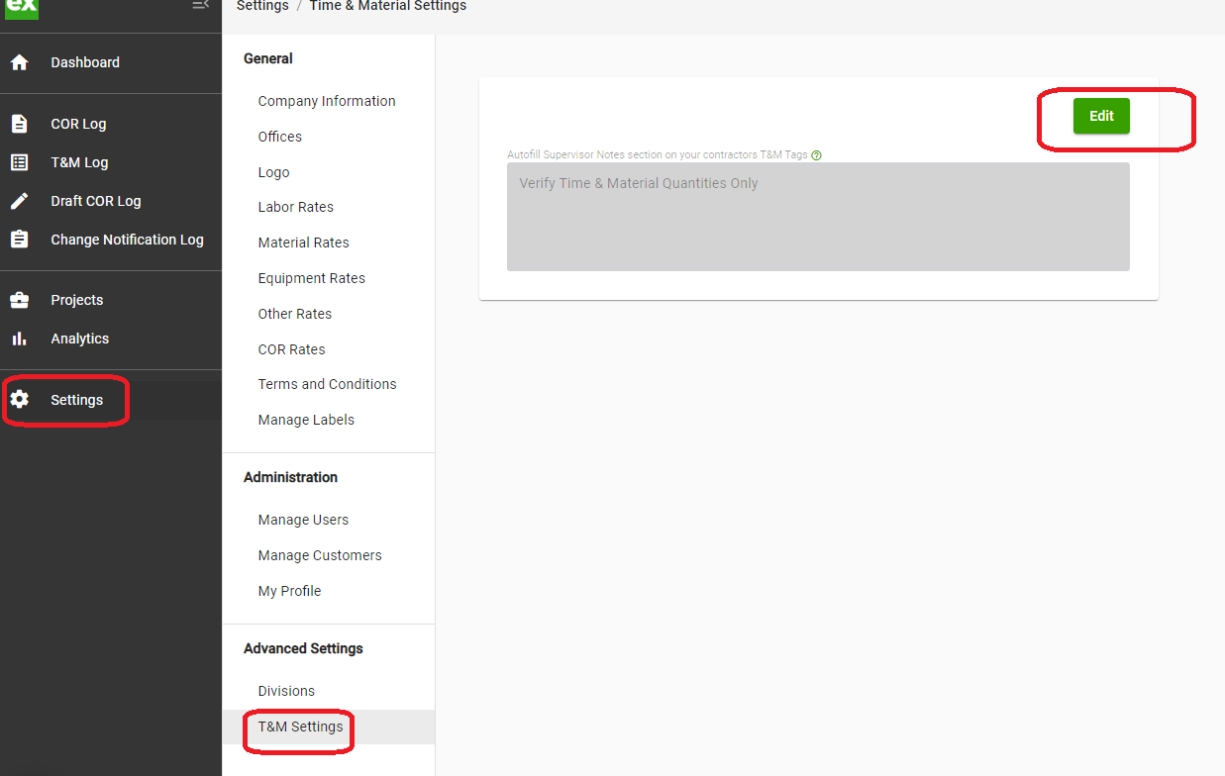Click the Supervisor Notes text area
1225x776 pixels.
818,217
